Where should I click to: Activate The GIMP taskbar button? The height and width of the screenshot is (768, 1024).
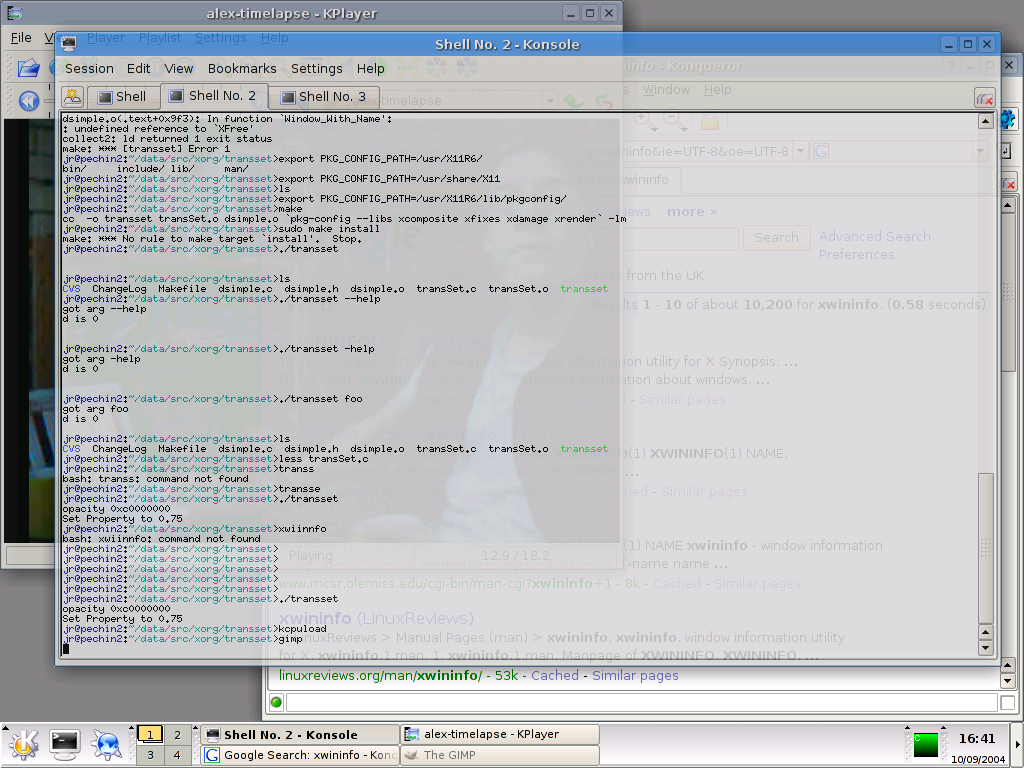click(500, 755)
